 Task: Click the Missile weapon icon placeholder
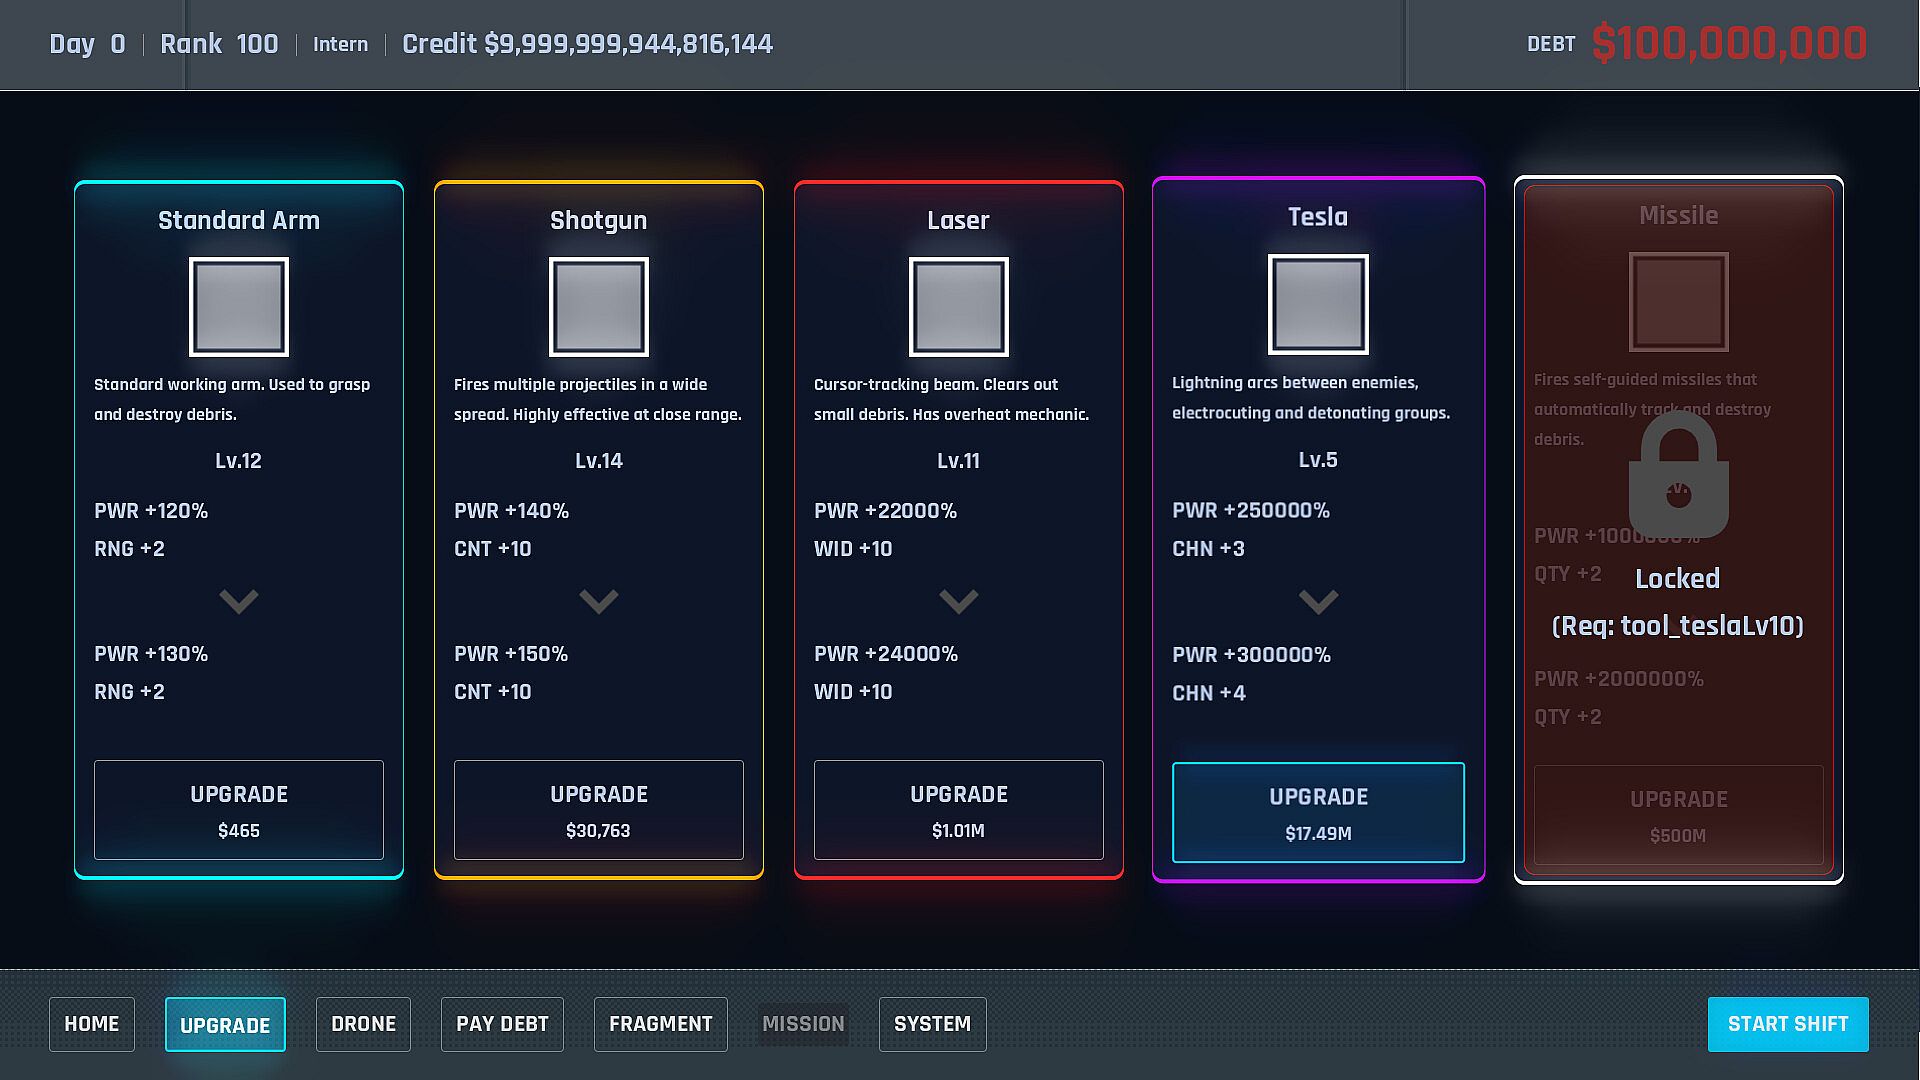tap(1678, 301)
